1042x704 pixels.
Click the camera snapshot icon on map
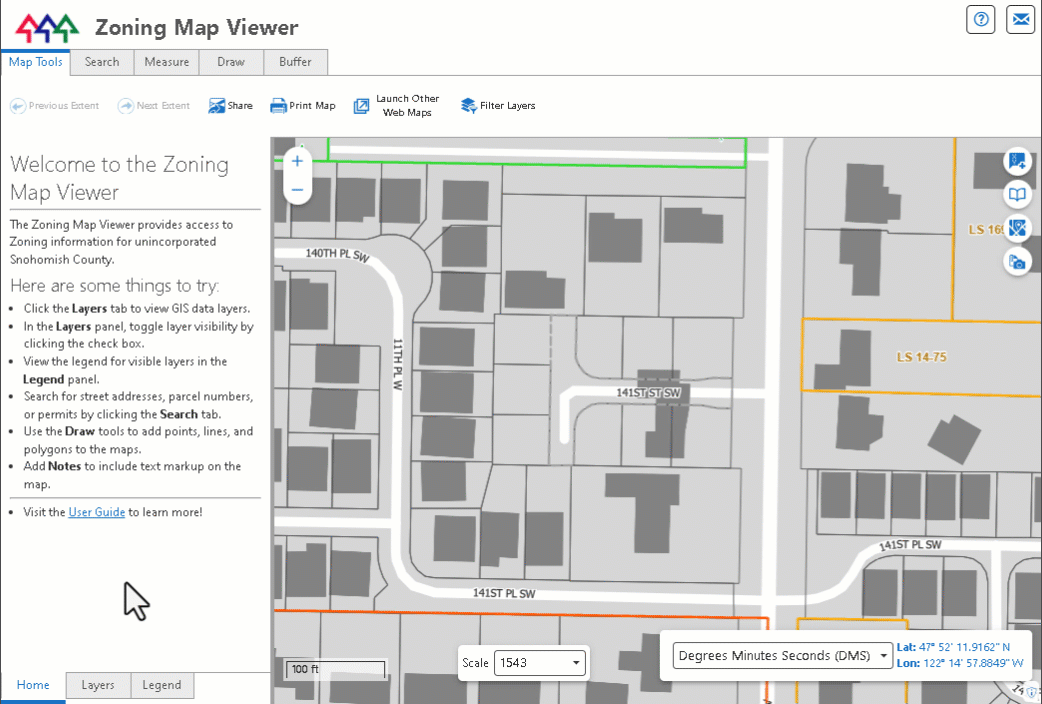click(x=1017, y=262)
